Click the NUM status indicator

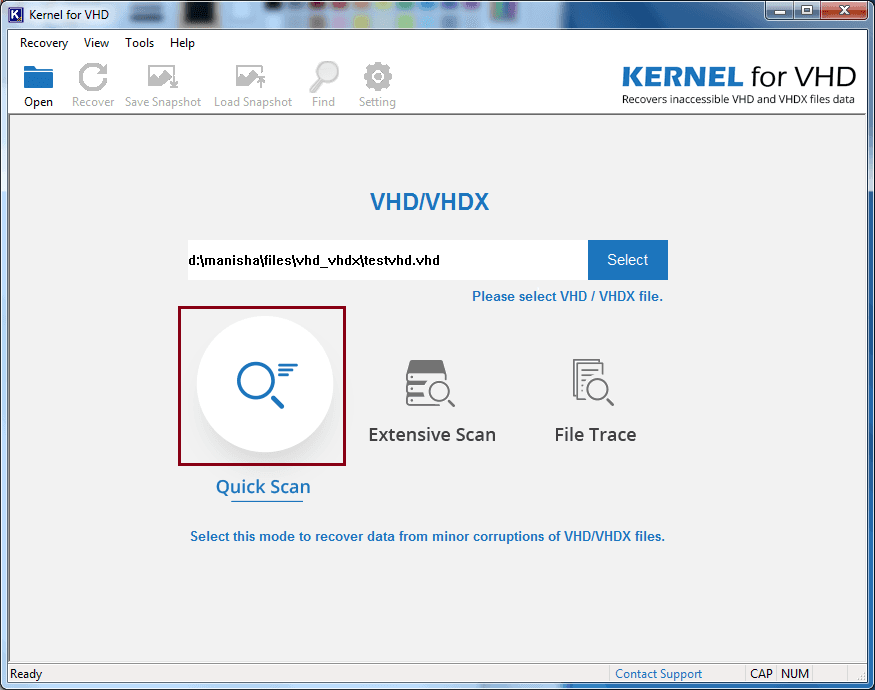pos(795,674)
